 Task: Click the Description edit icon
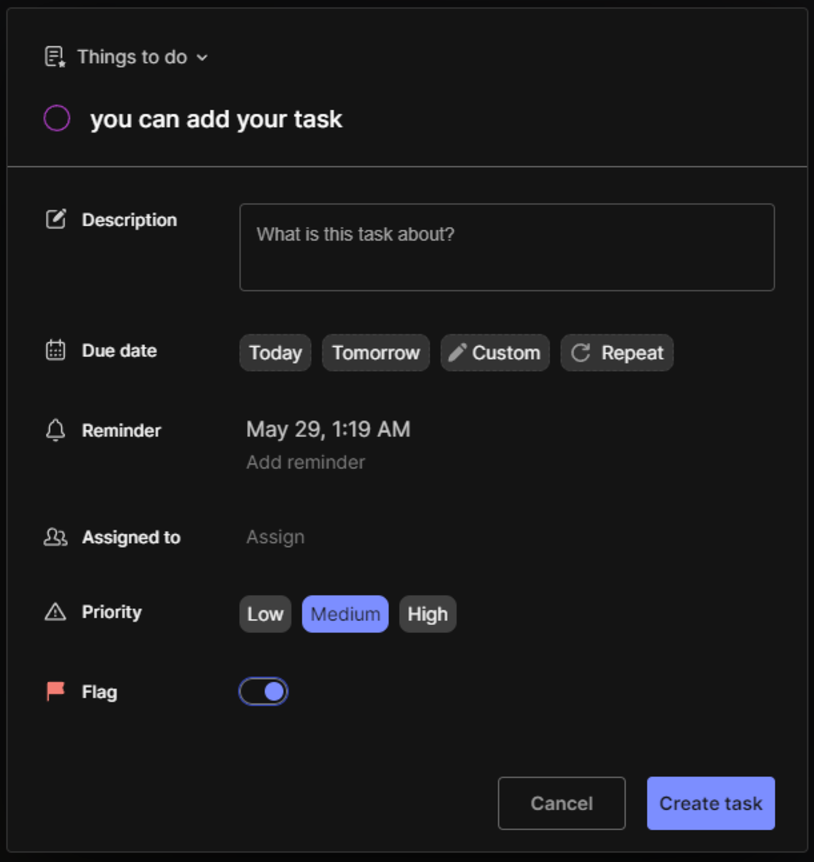pos(56,219)
